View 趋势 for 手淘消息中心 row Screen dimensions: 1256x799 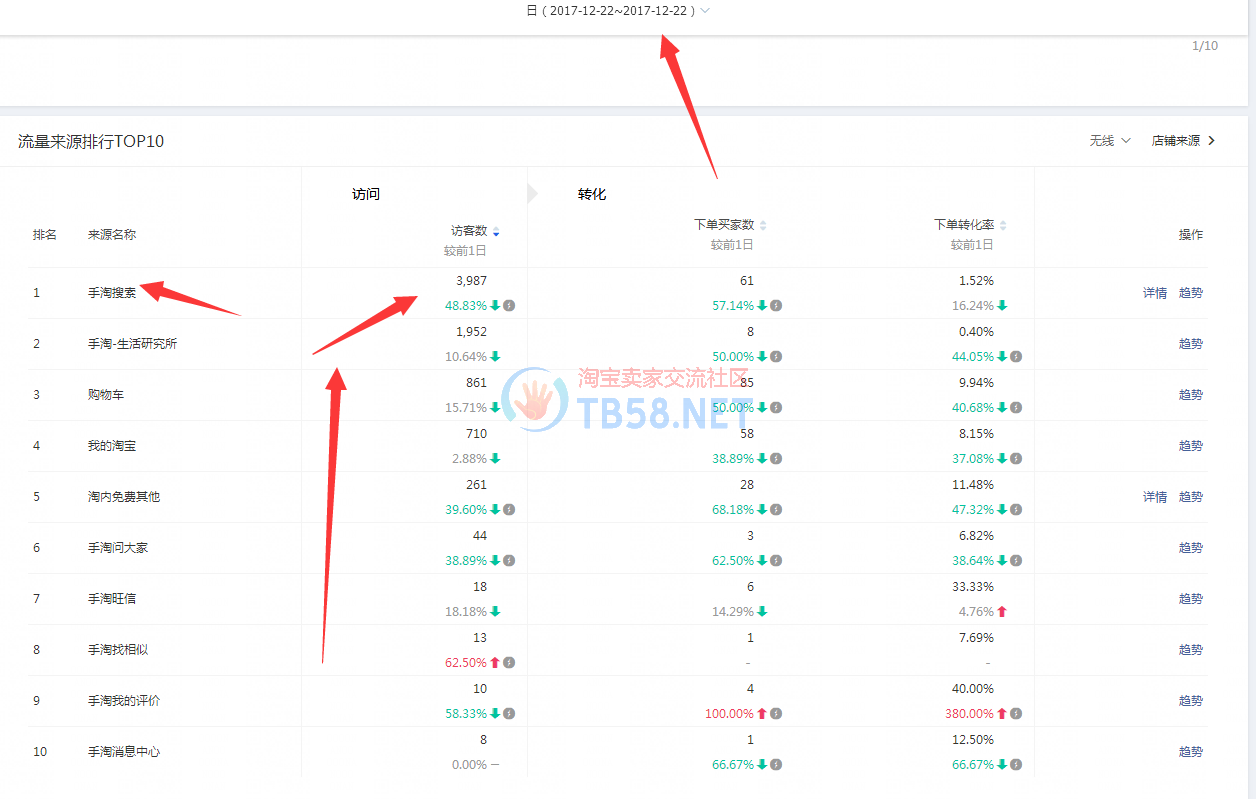pyautogui.click(x=1190, y=752)
